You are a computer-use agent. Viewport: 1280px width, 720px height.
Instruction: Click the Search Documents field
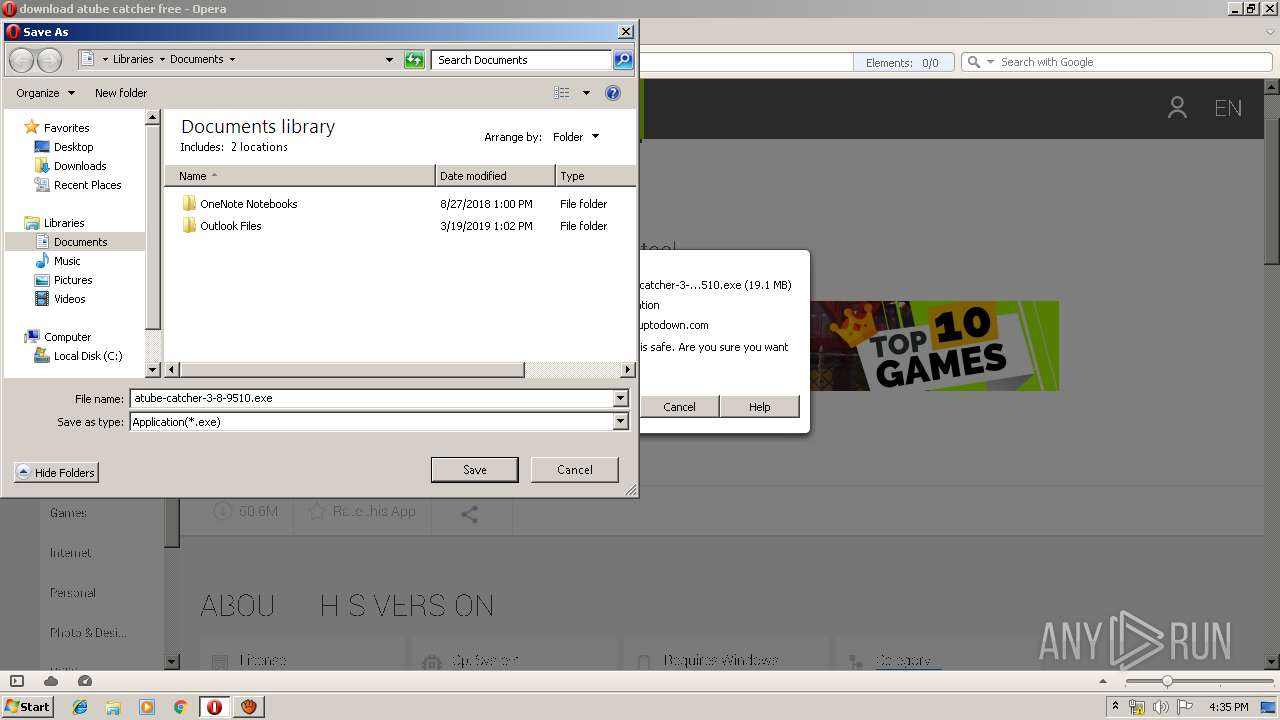tap(522, 60)
